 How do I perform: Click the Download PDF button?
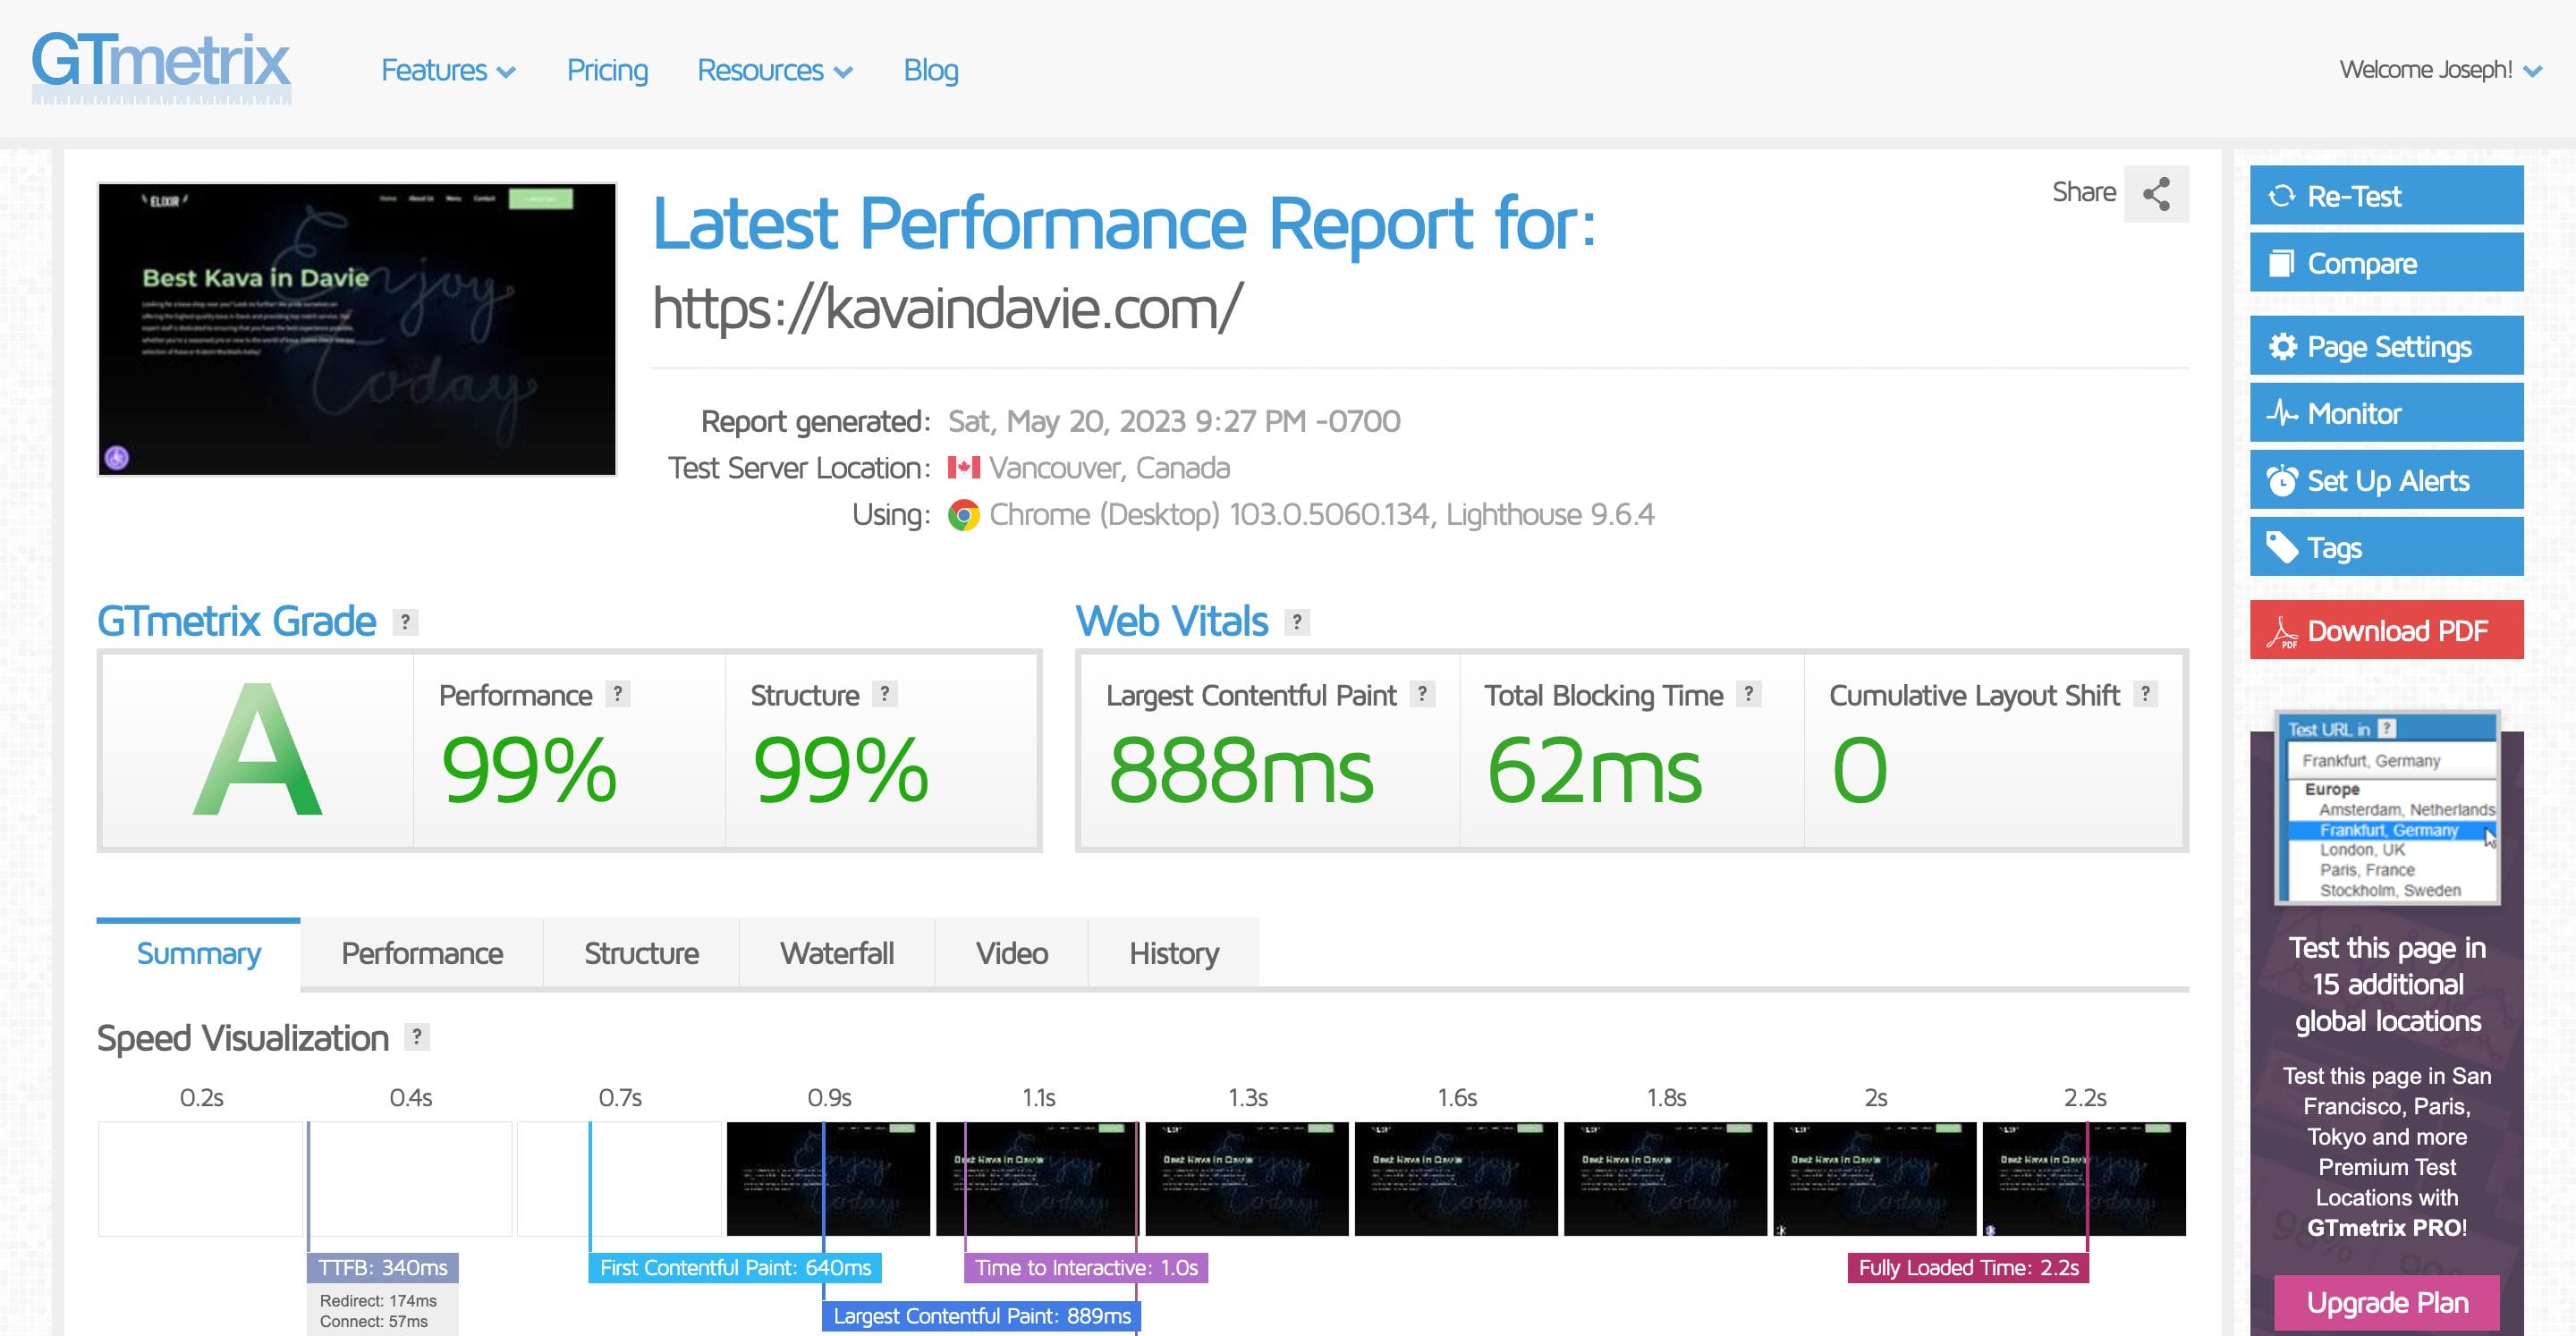2385,630
